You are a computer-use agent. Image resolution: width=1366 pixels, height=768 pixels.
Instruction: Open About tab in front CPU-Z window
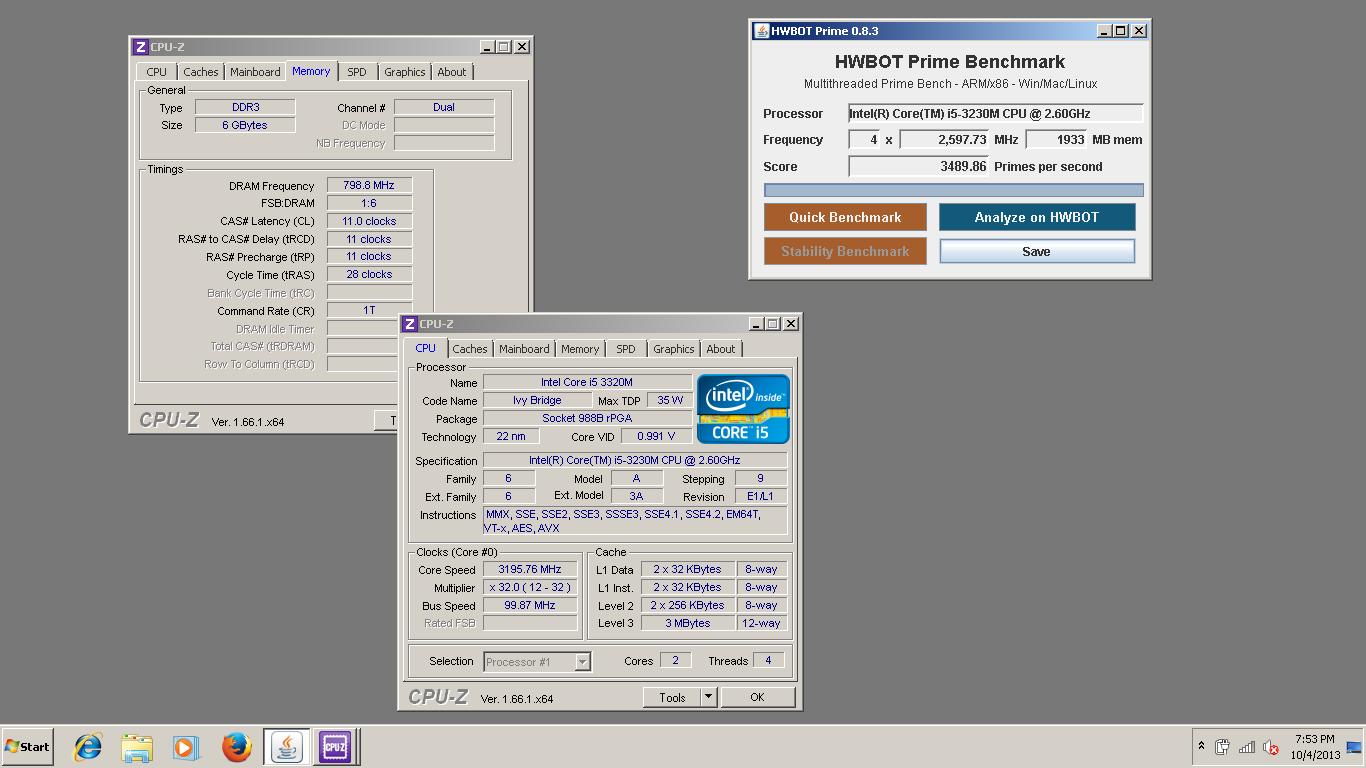[x=720, y=349]
